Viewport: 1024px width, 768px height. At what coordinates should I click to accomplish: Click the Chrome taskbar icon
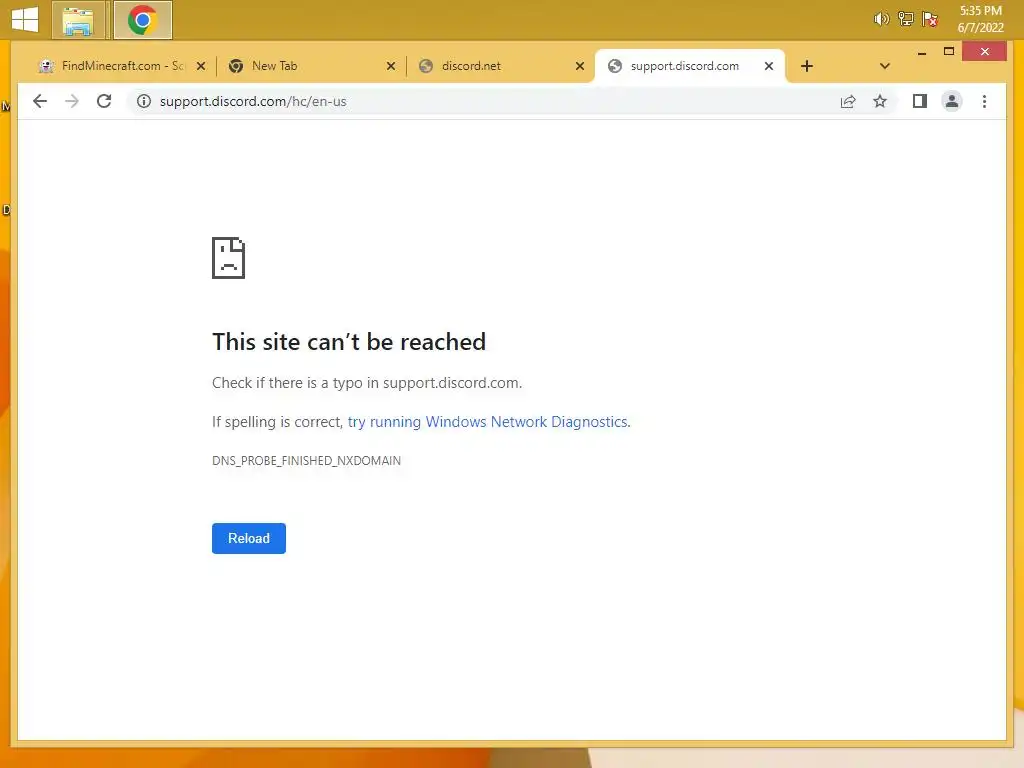(x=142, y=20)
